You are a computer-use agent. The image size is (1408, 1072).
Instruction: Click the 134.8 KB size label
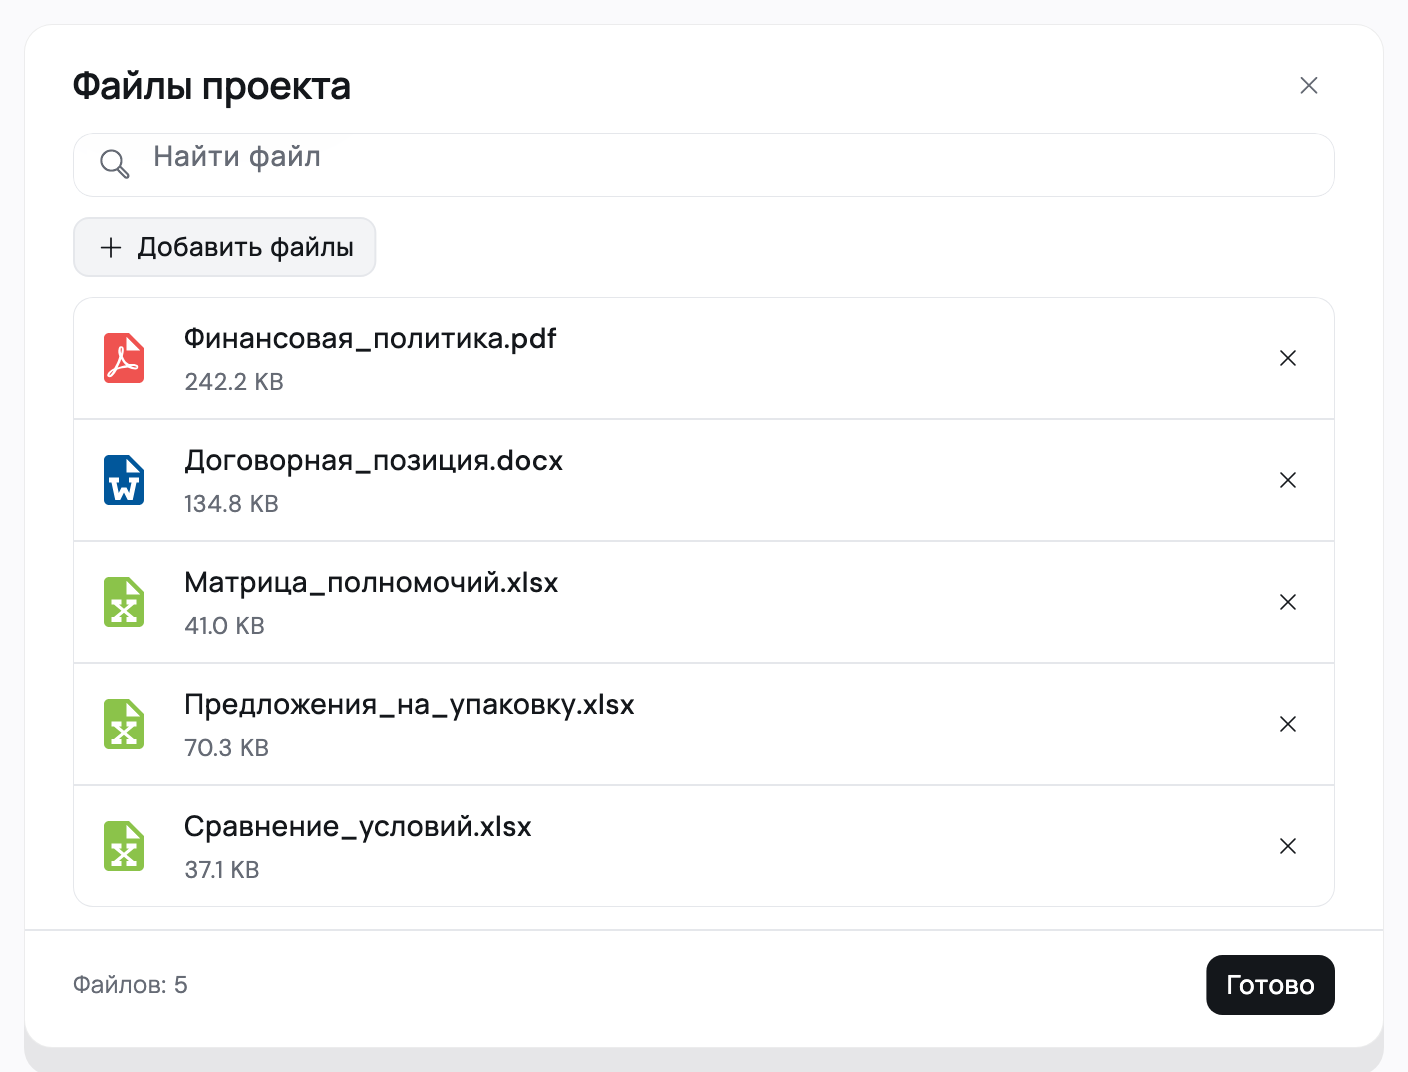pyautogui.click(x=231, y=504)
